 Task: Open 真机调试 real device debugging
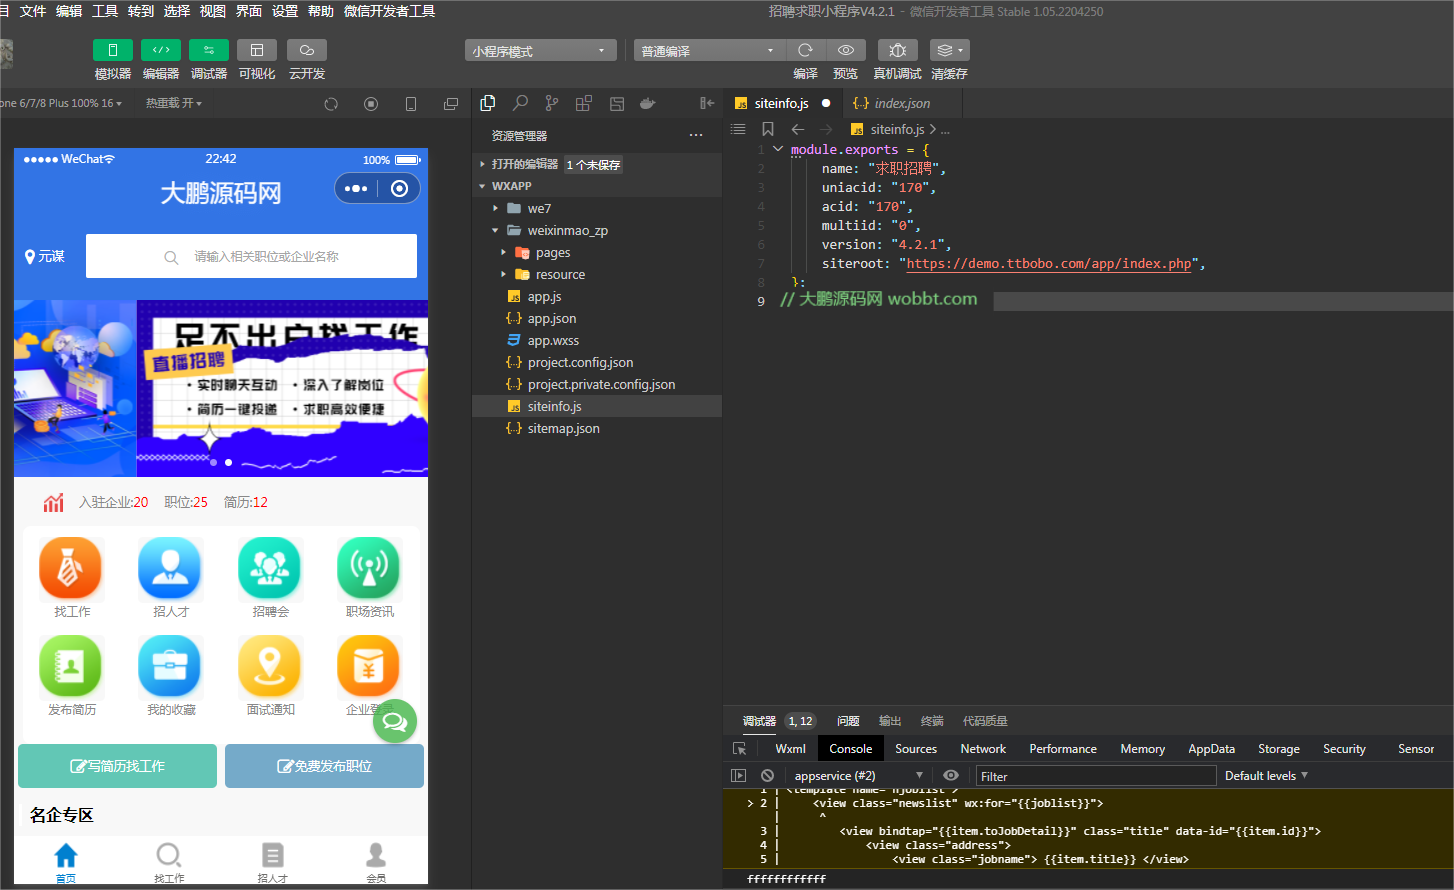coord(897,50)
